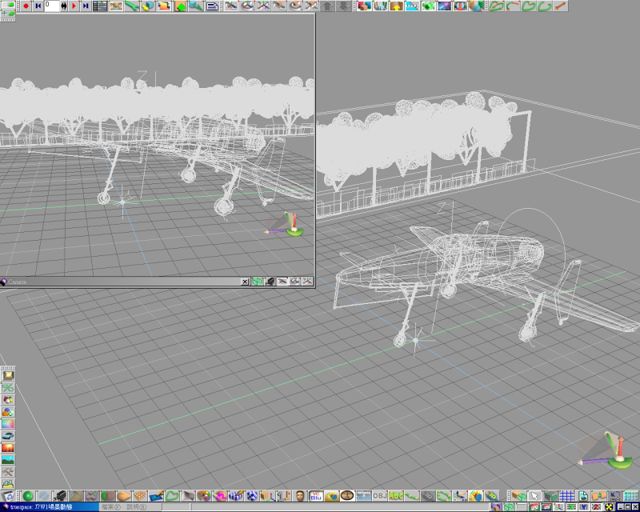Viewport: 640px width, 512px height.
Task: Click the camera icon in bottom toolbar
Action: click(60, 496)
